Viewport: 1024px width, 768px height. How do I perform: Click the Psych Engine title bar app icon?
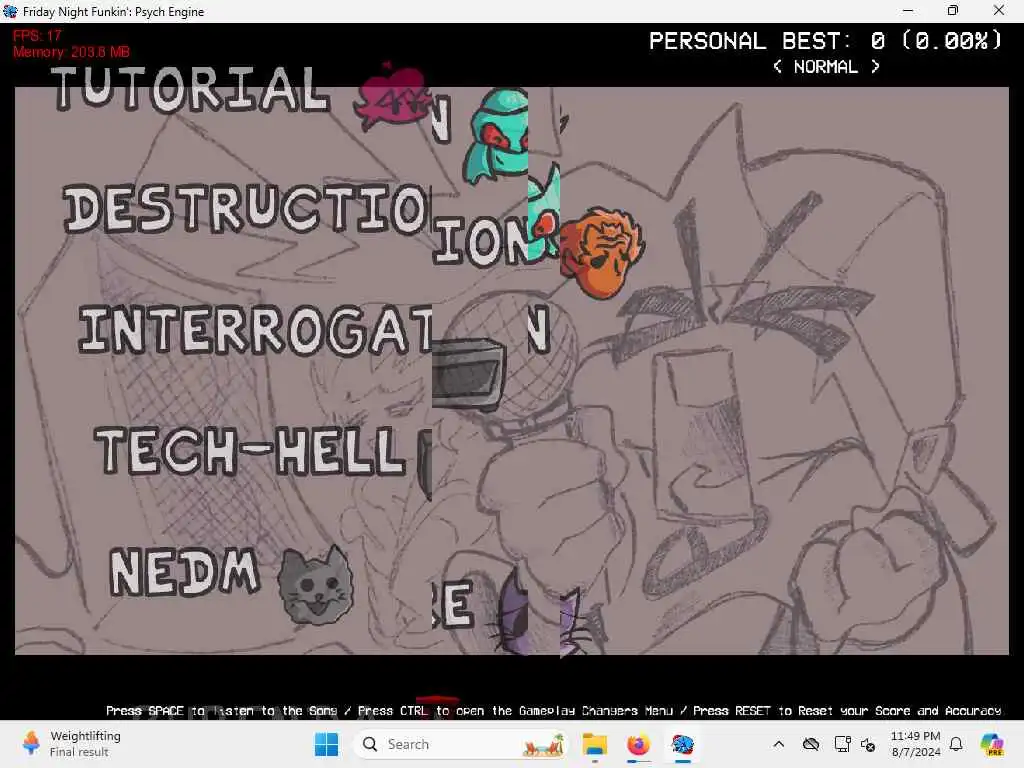point(10,11)
